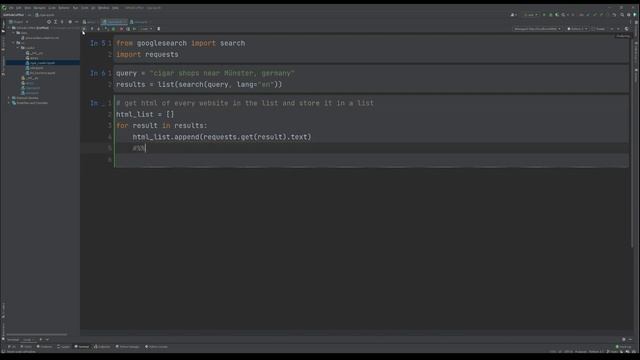Click the 'import requests' code line
Image resolution: width=640 pixels, height=360 pixels.
pos(147,55)
